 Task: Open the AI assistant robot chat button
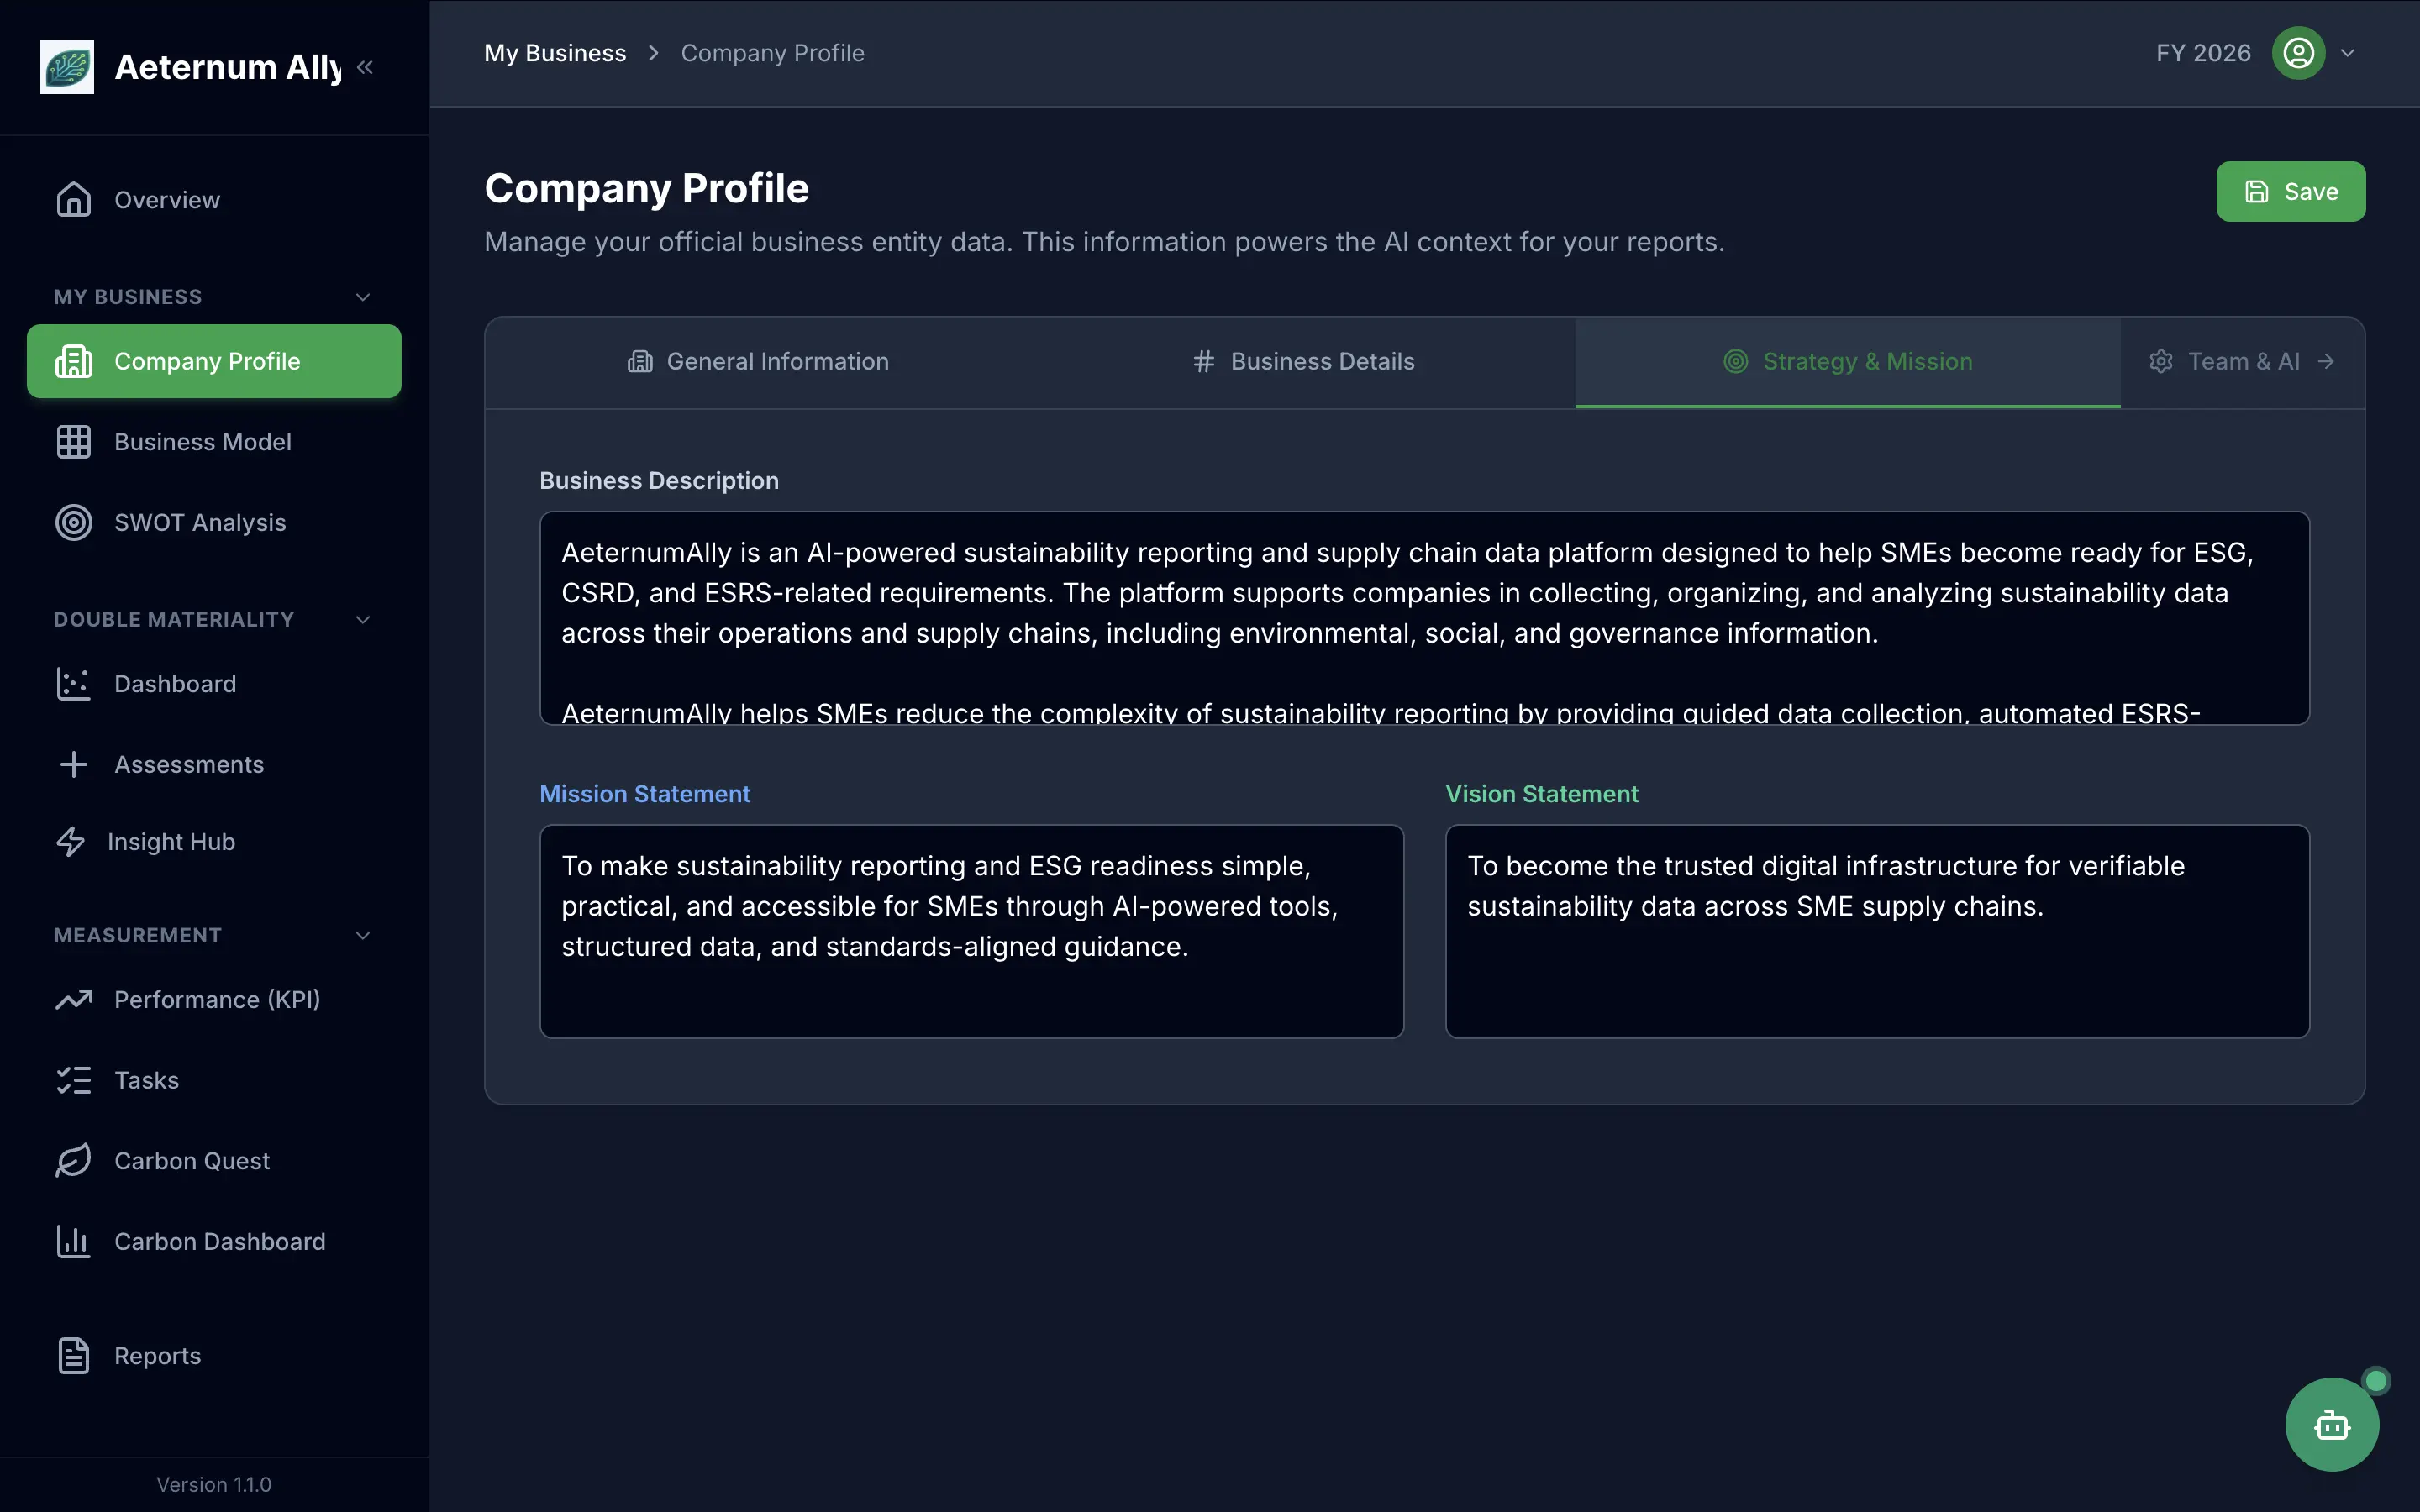pos(2332,1424)
